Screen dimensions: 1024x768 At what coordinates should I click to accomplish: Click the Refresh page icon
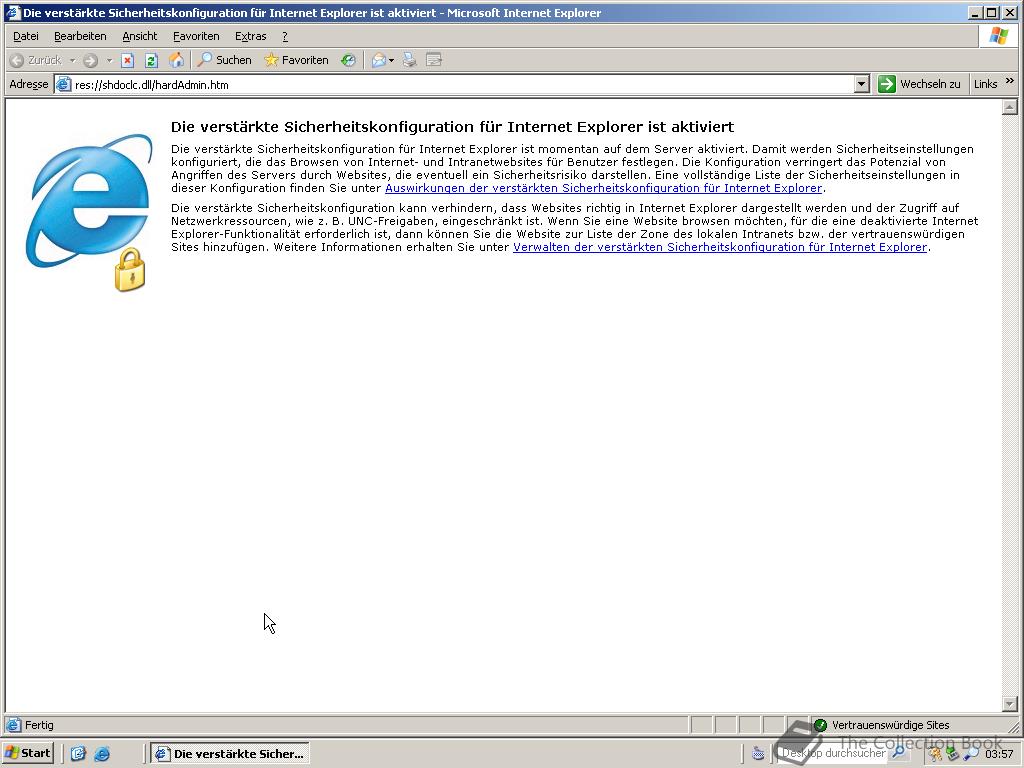[152, 61]
